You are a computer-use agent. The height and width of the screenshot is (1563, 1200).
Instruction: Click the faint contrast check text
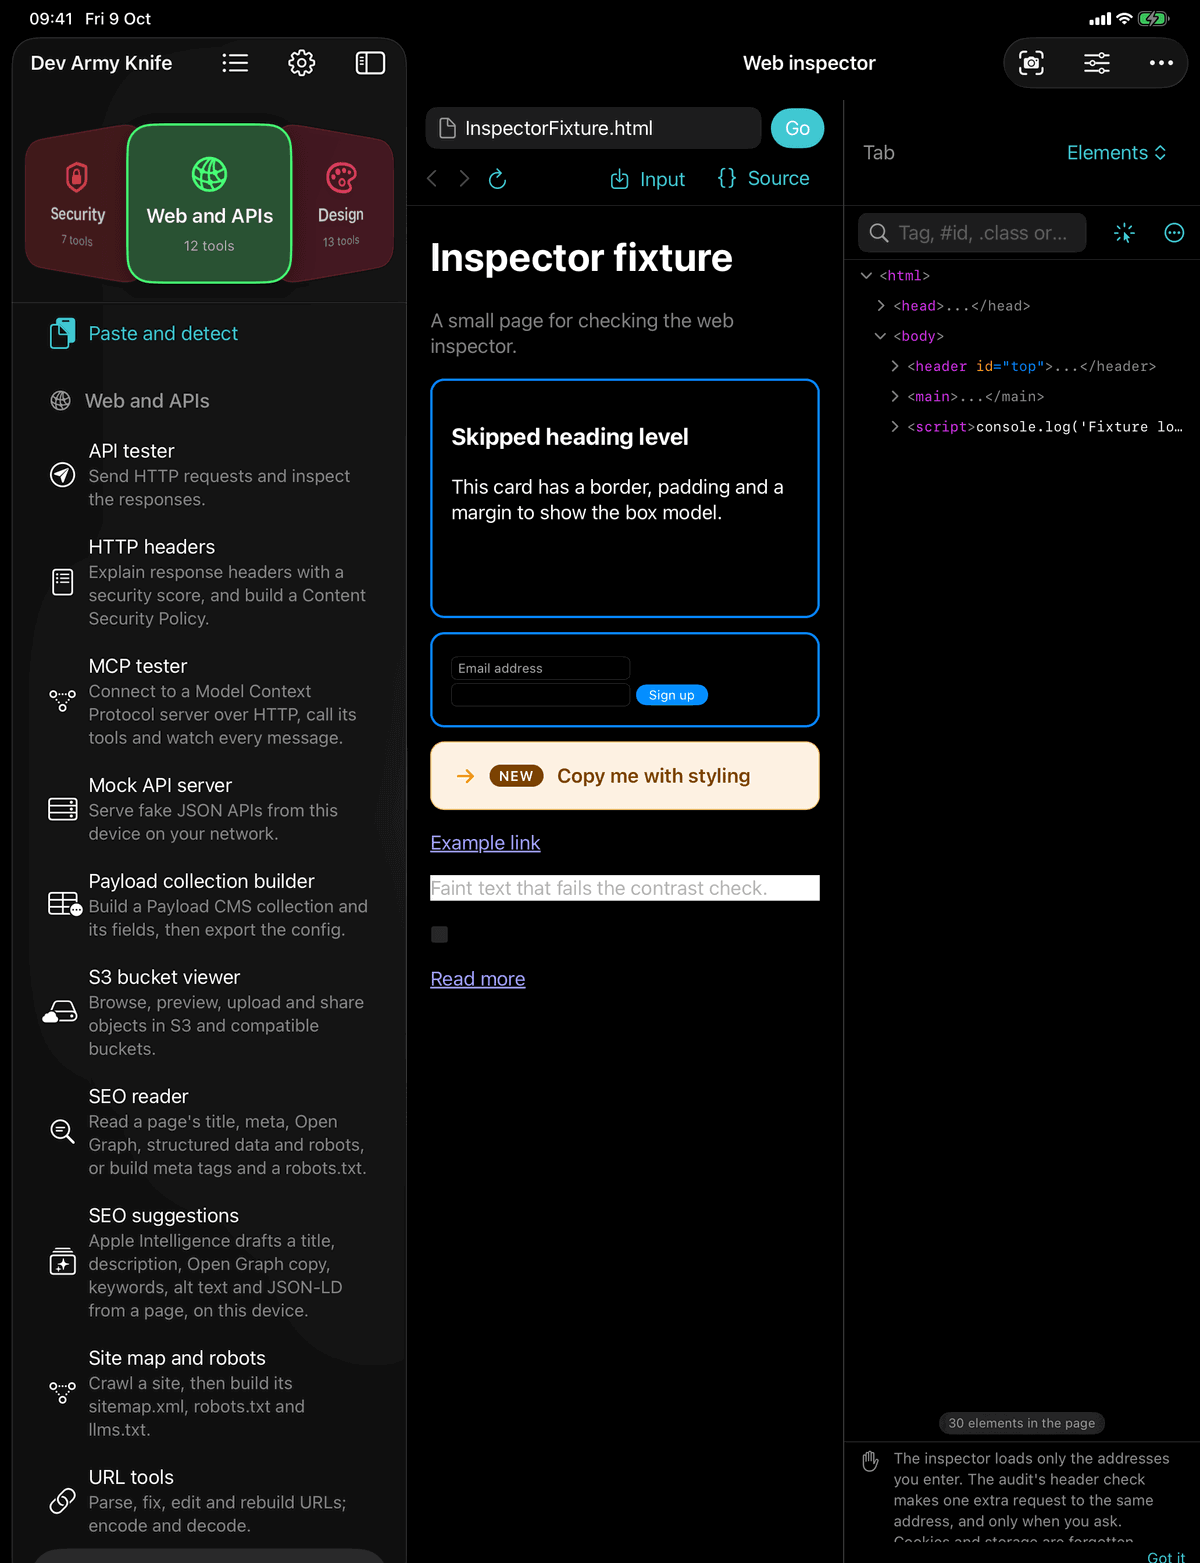599,888
